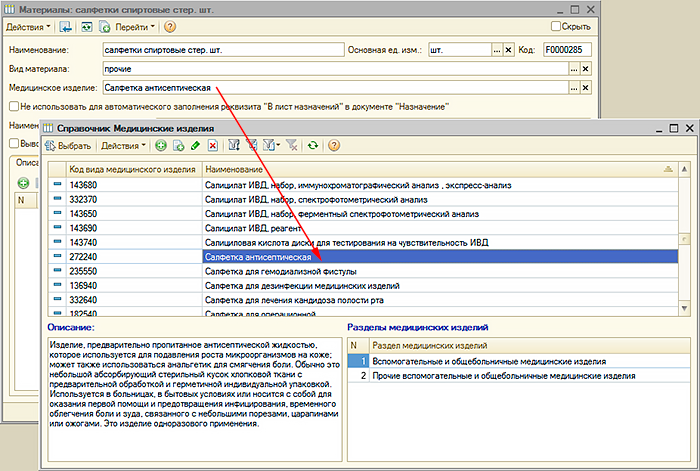
Task: Click the disabled Clear filter funnel icon
Action: tap(291, 146)
